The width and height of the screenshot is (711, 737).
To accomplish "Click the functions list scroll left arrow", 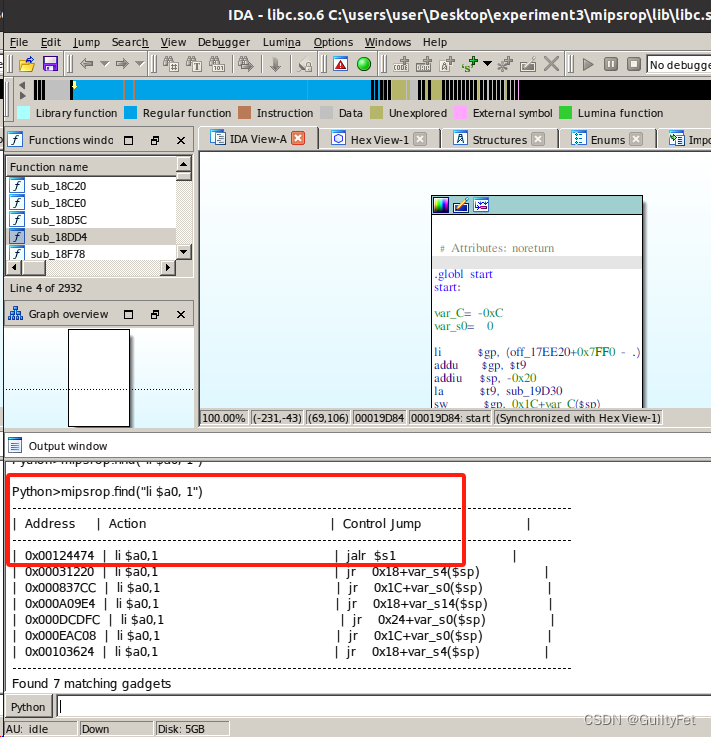I will 14,267.
